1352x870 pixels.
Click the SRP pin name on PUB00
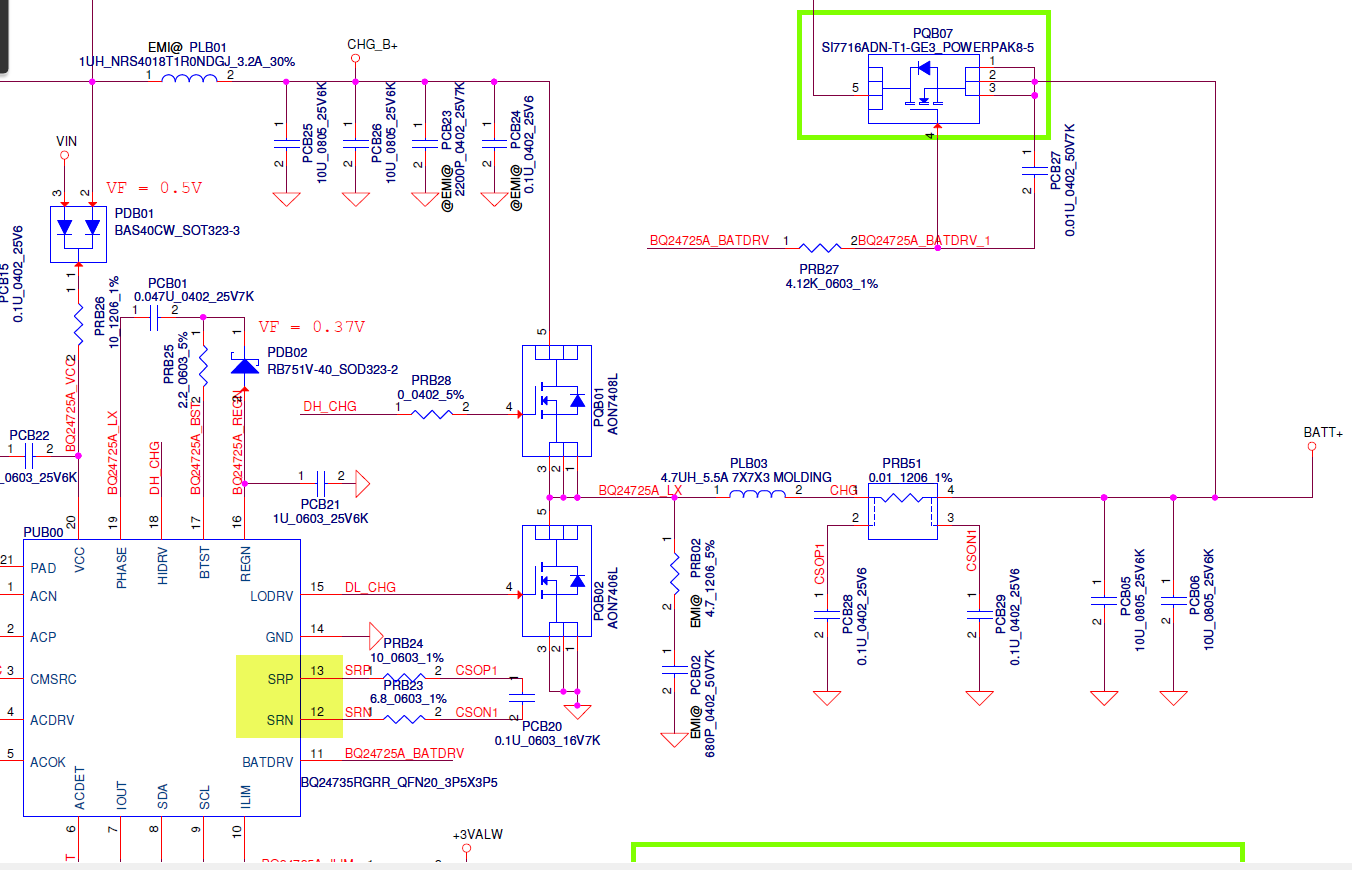point(280,678)
